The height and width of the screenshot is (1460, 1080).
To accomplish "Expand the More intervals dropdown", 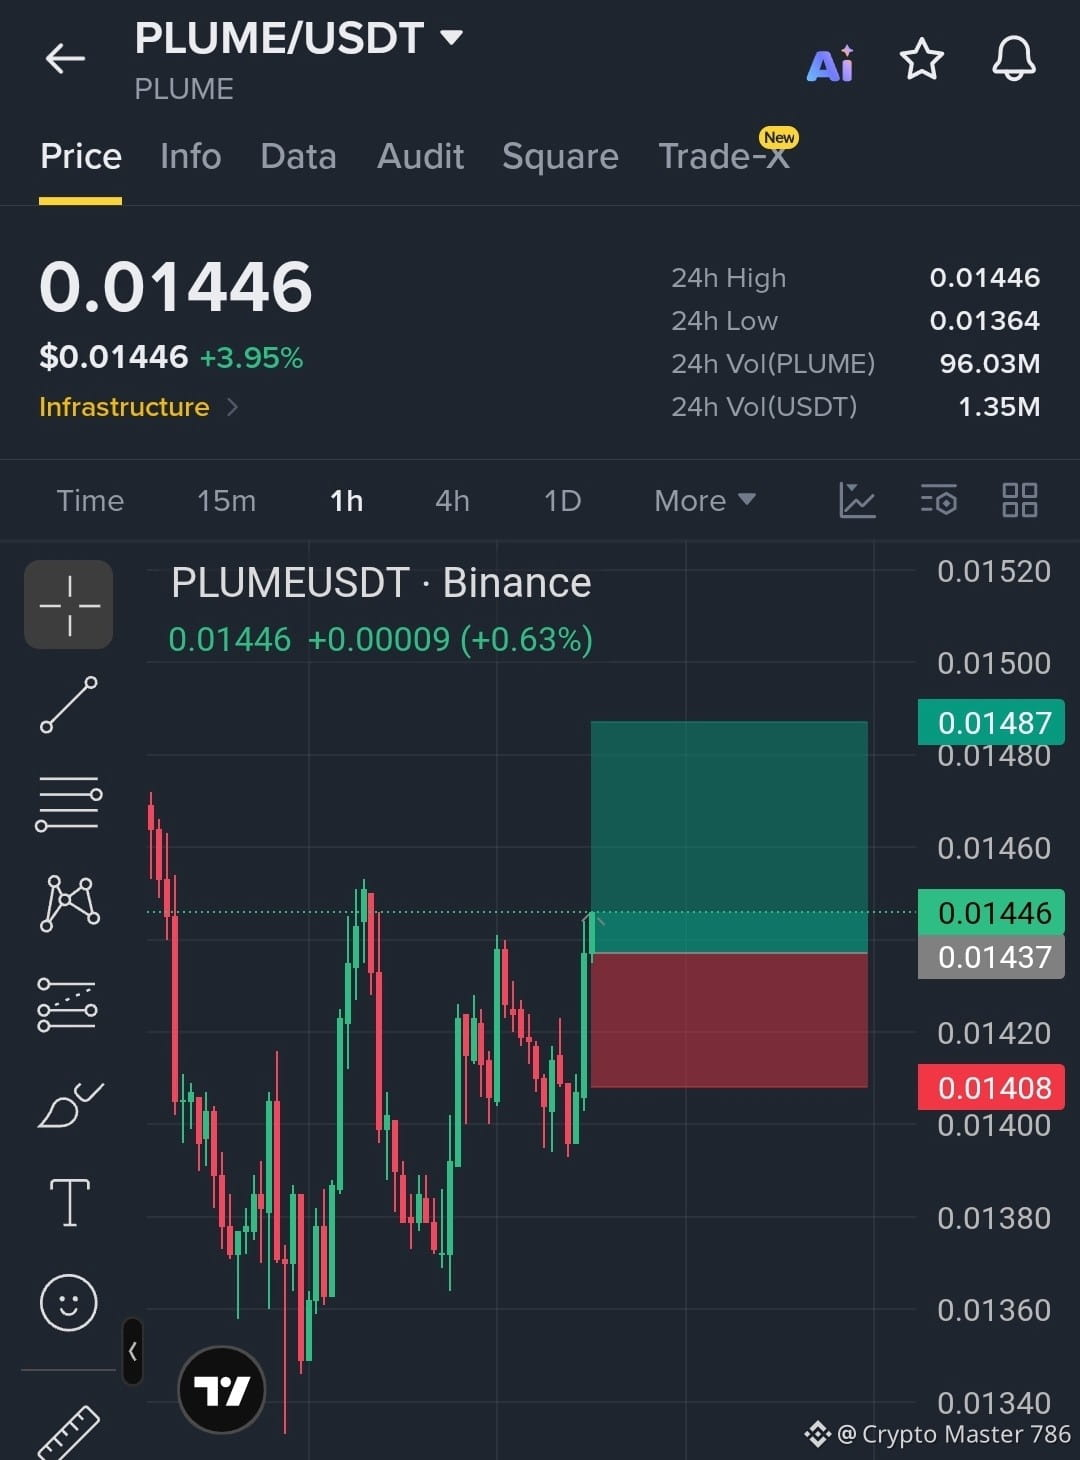I will click(x=704, y=500).
